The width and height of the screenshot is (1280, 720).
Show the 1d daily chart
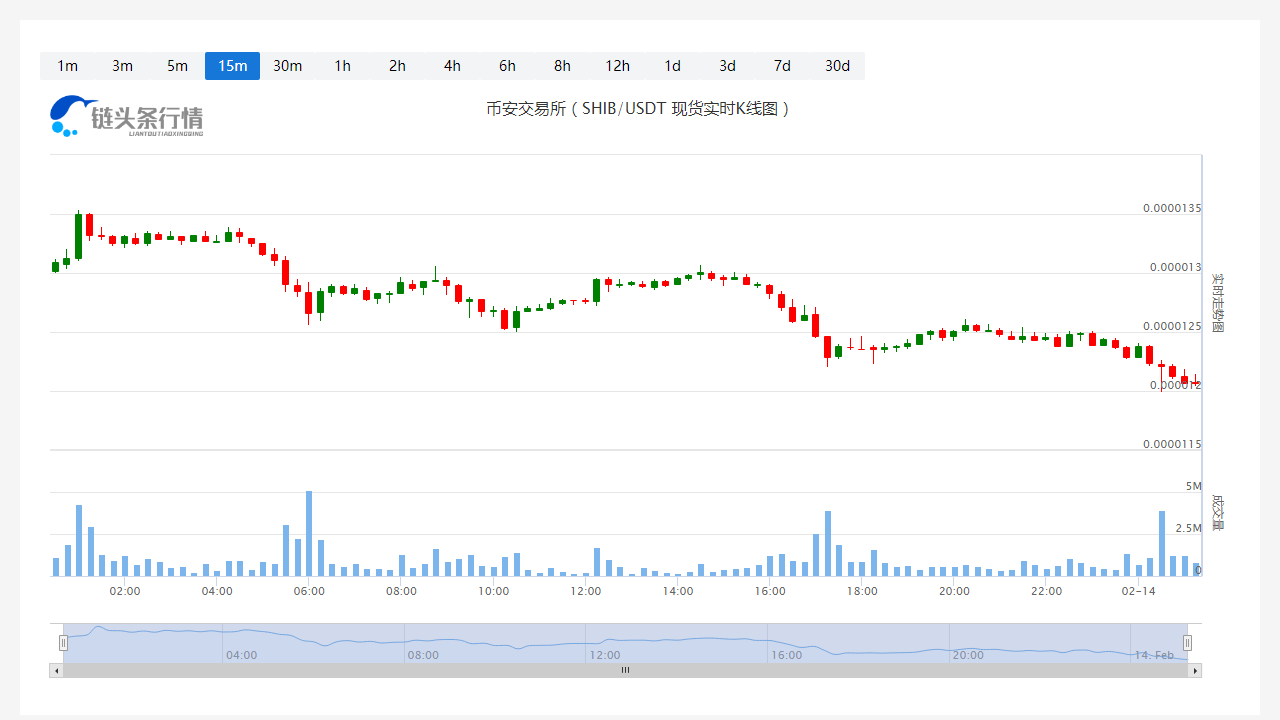click(x=672, y=66)
